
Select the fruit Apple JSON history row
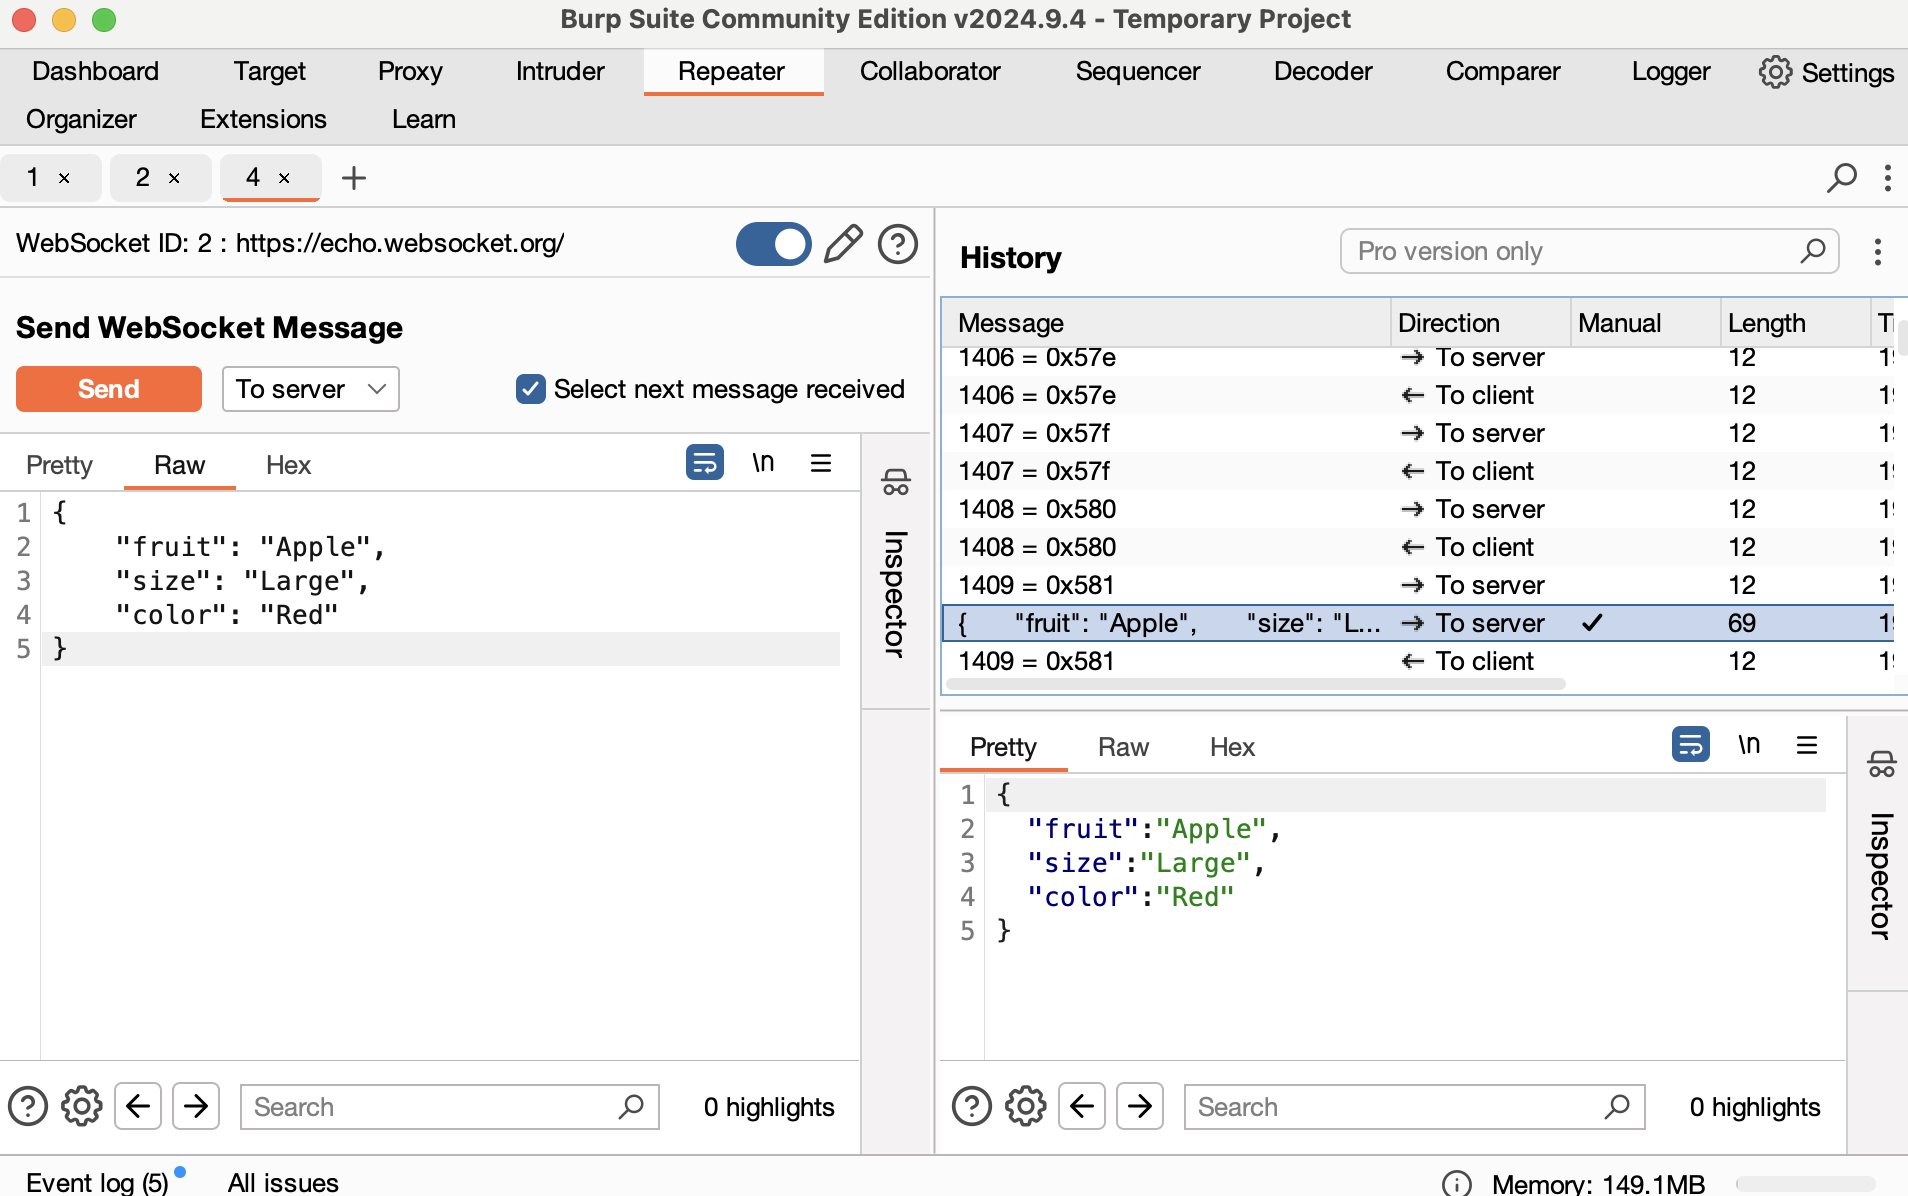coord(1417,623)
